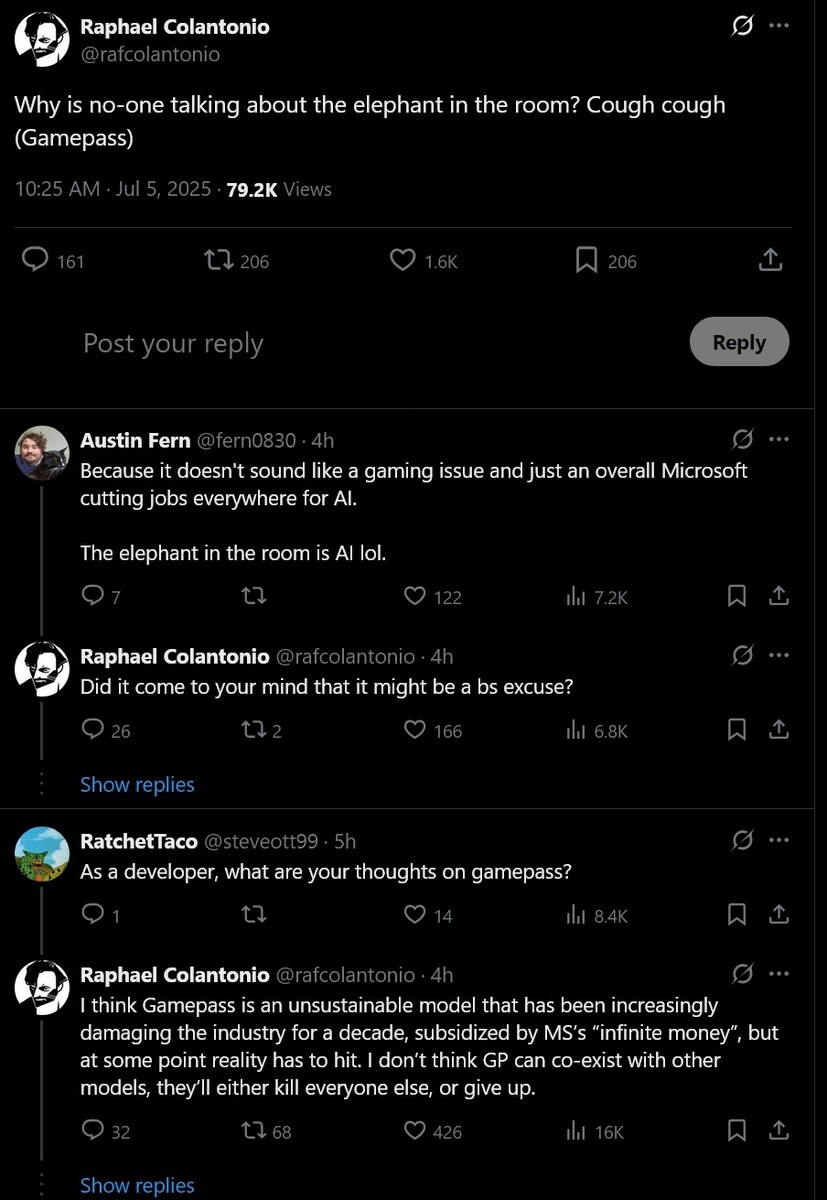Toggle repost on RatchetTaco's question
Viewport: 827px width, 1200px height.
click(x=254, y=914)
